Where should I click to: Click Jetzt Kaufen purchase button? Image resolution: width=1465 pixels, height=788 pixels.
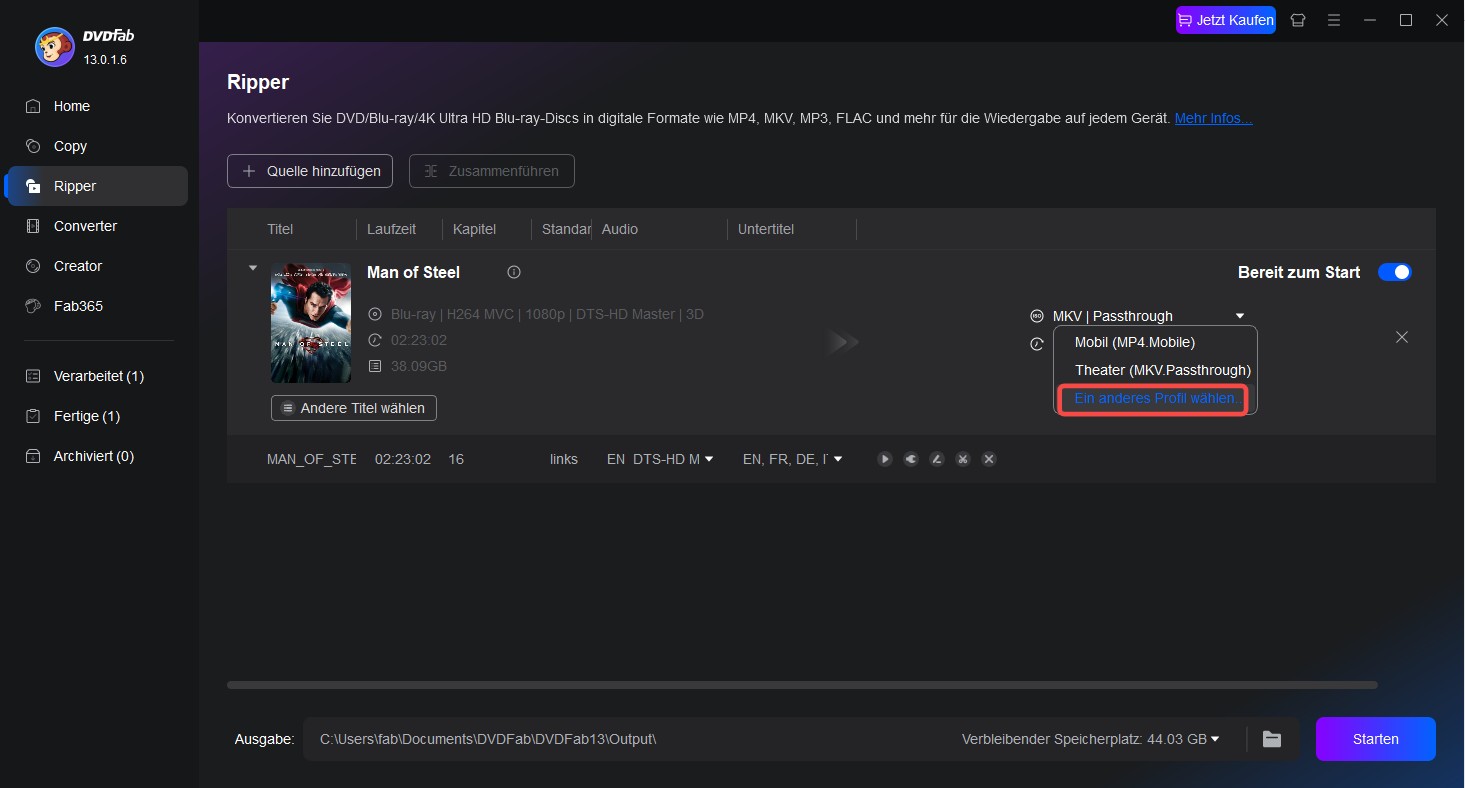click(1226, 20)
